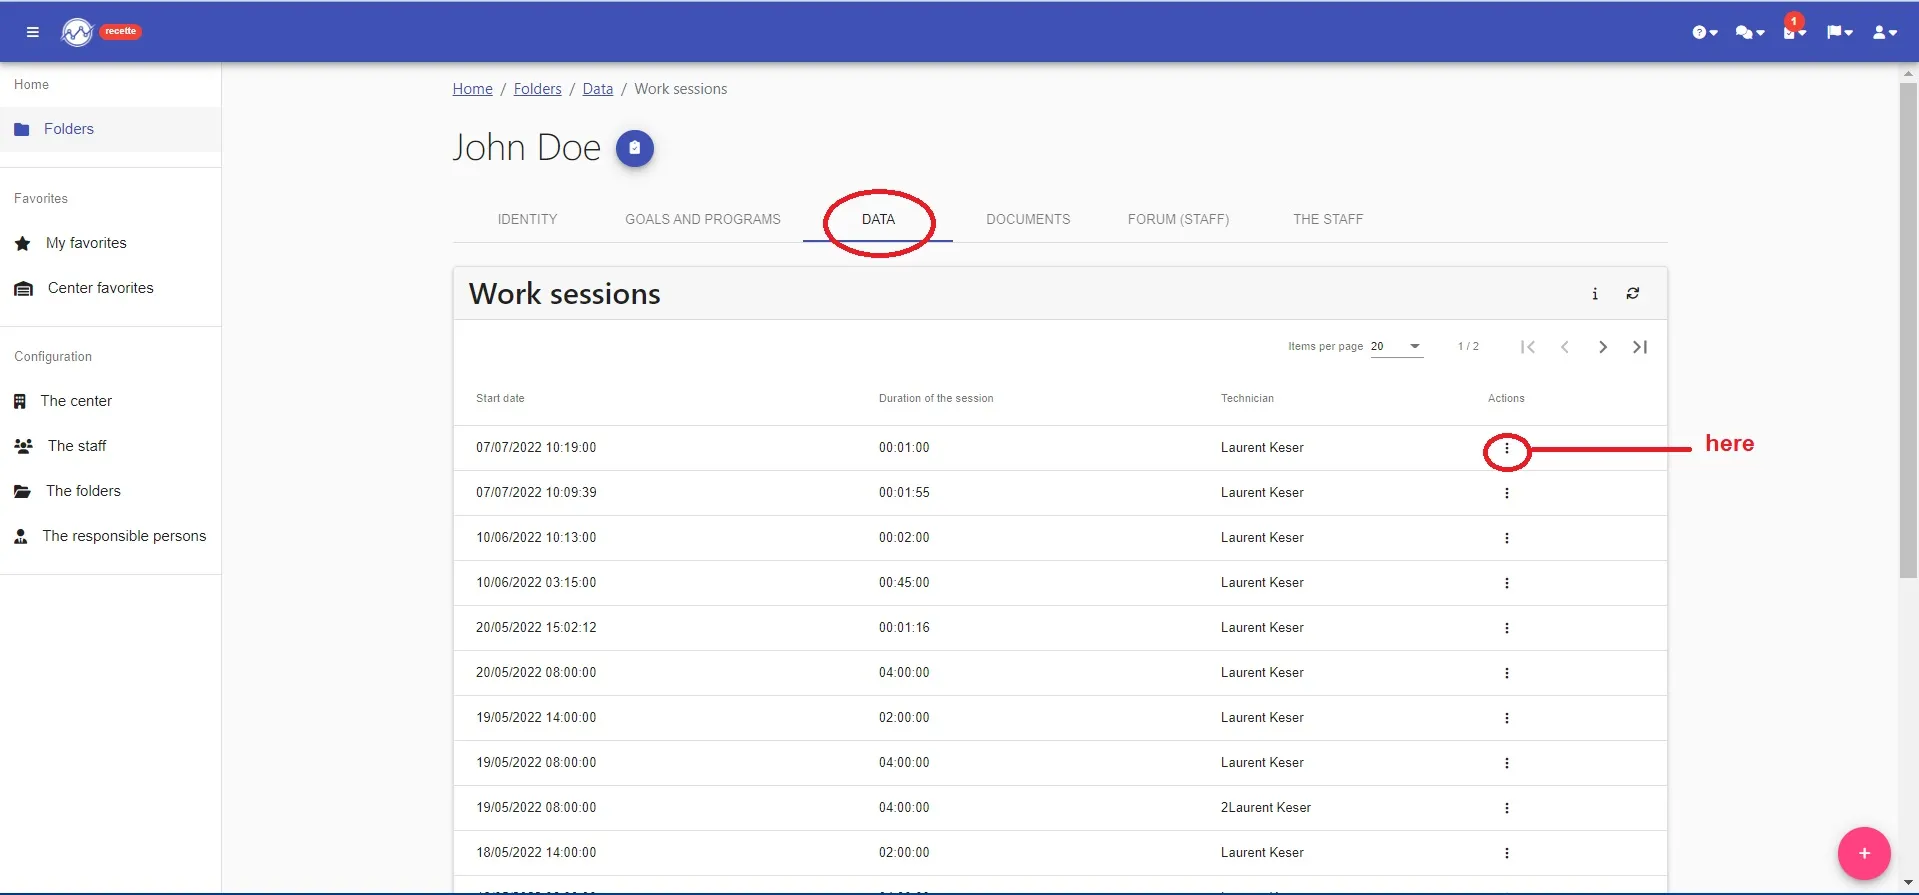Image resolution: width=1919 pixels, height=895 pixels.
Task: Follow the Data breadcrumb link
Action: point(598,89)
